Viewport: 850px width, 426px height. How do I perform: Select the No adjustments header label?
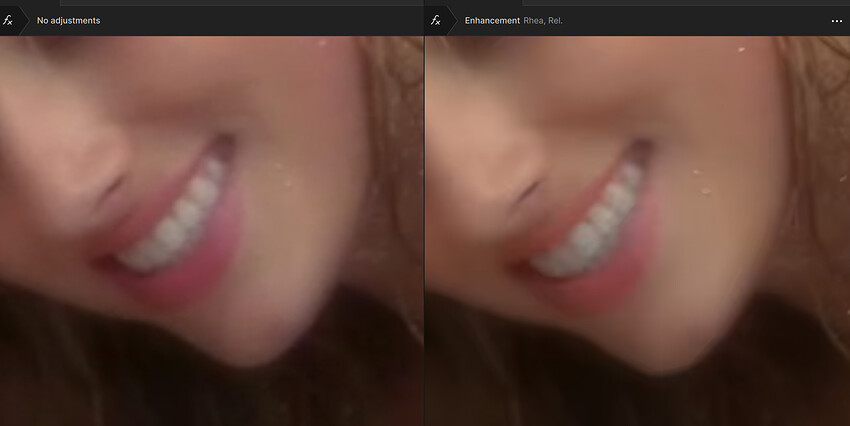point(68,20)
